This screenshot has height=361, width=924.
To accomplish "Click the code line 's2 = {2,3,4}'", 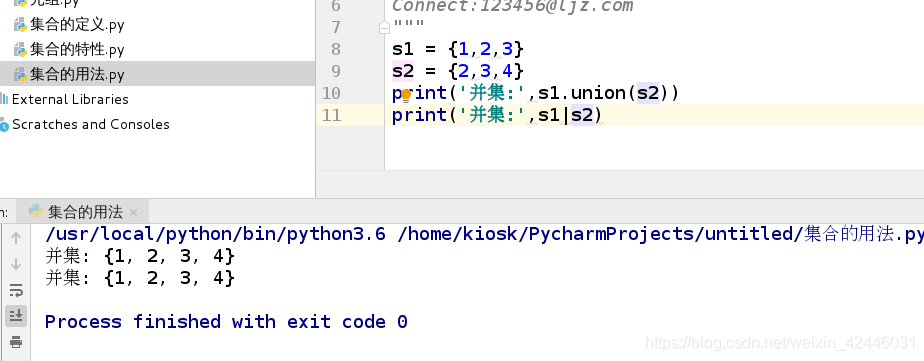I will point(458,71).
